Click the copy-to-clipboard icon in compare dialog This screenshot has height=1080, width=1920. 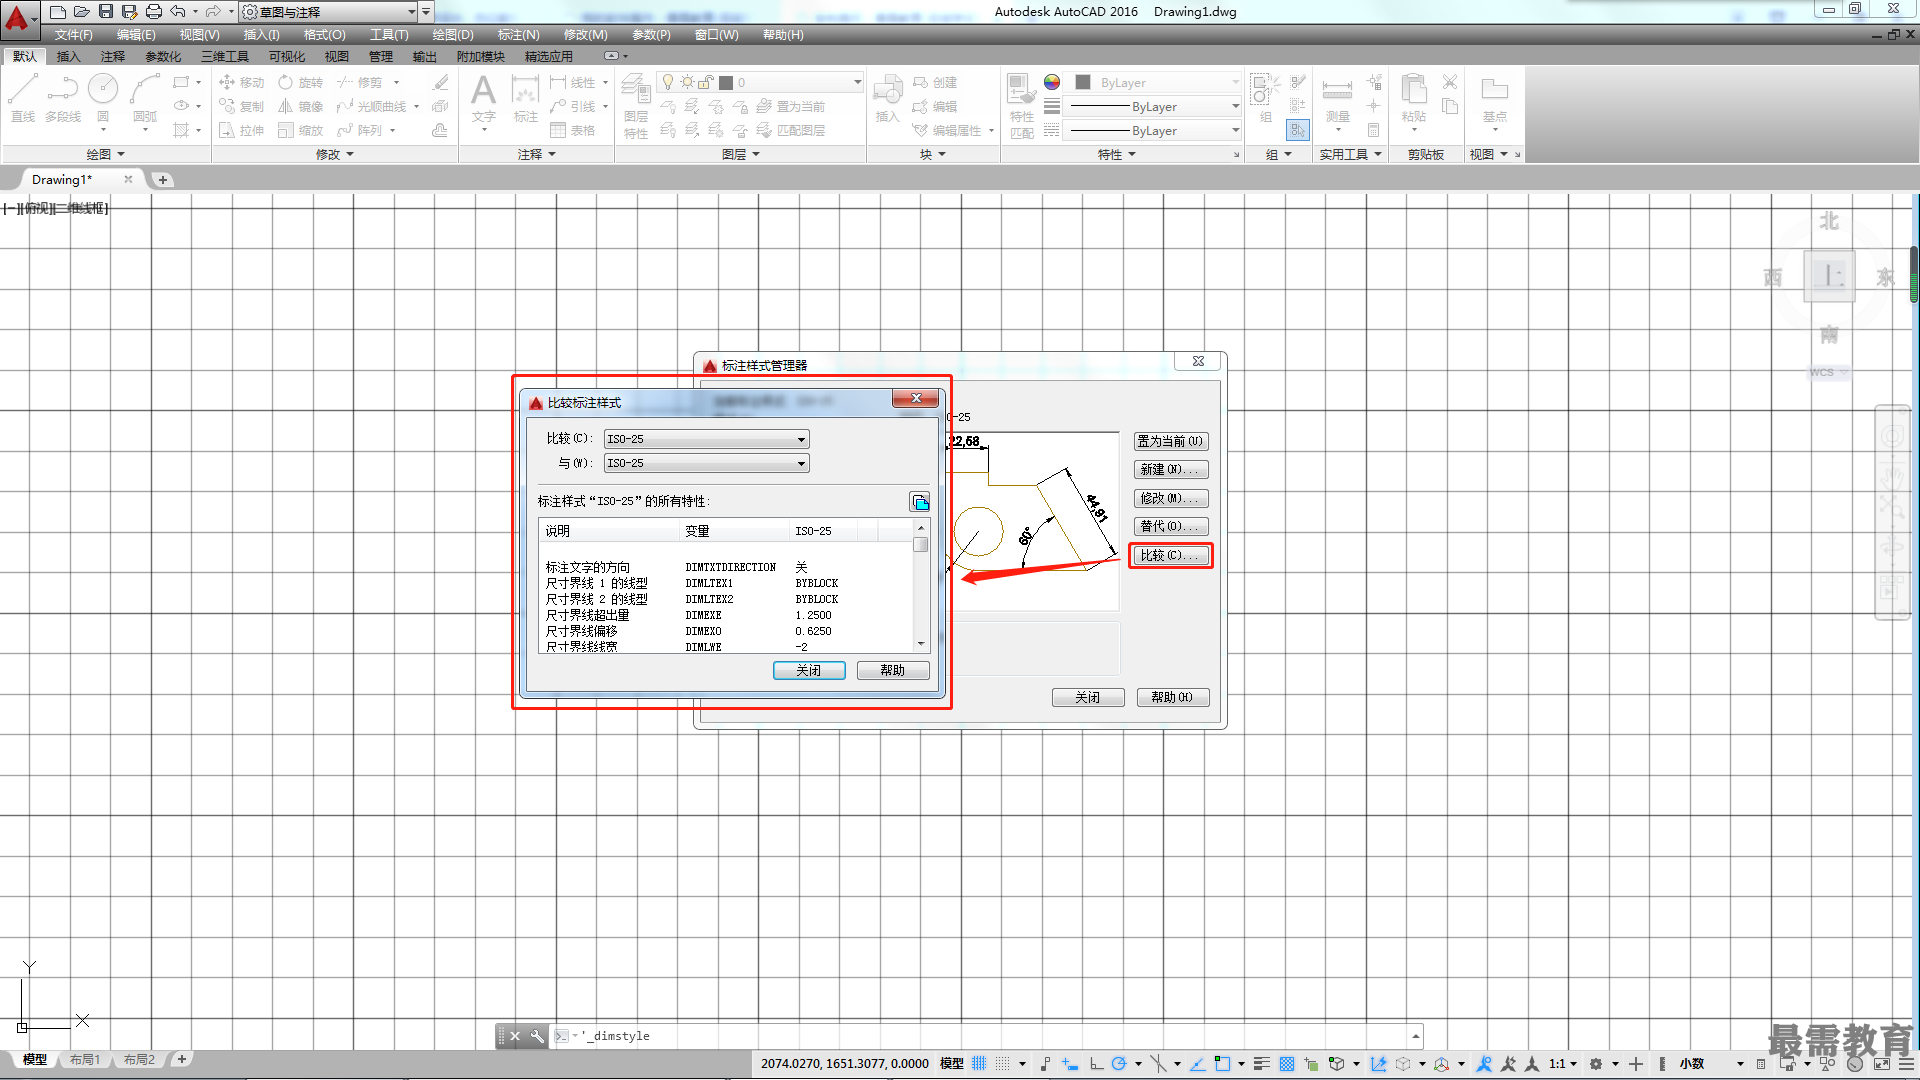(x=920, y=501)
